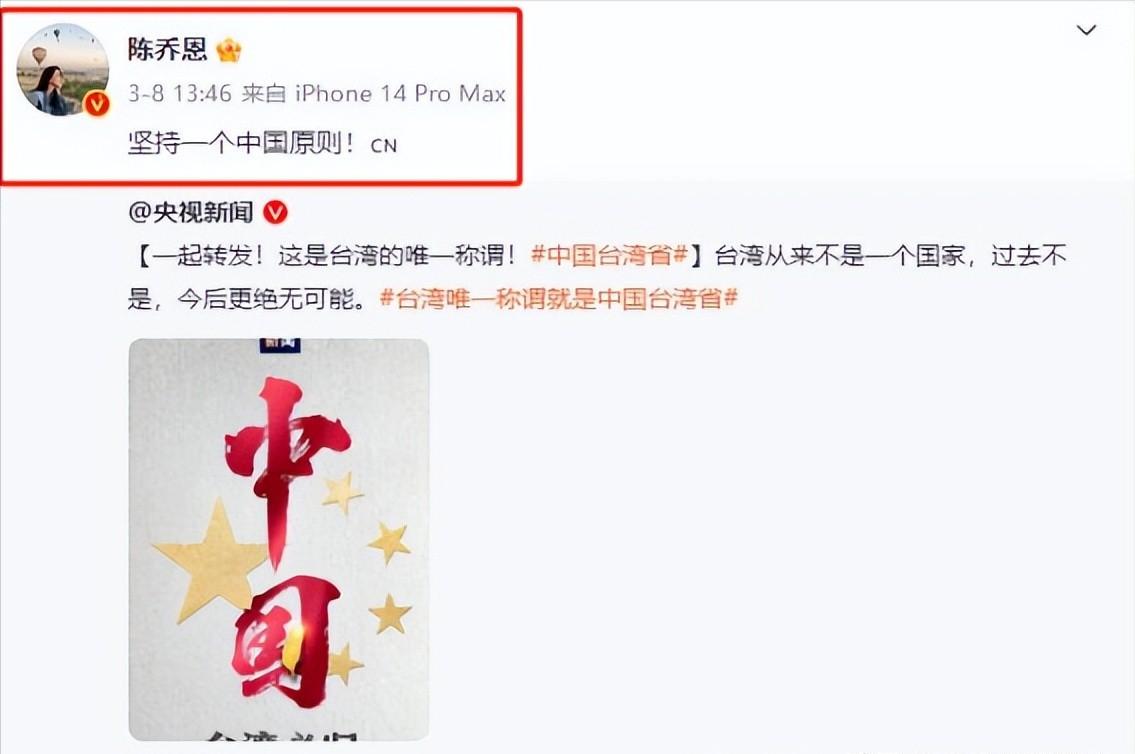Click the partially visible text at image bottom
1135x754 pixels.
click(x=281, y=736)
